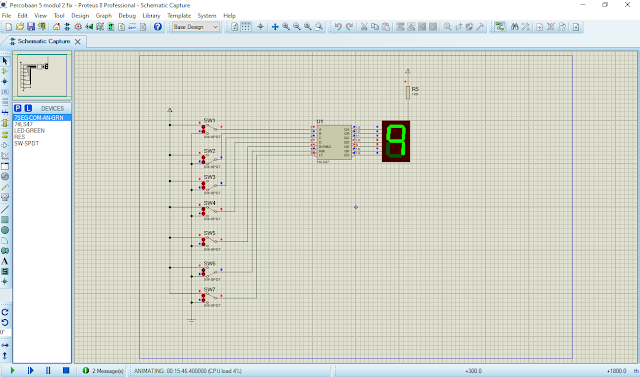The height and width of the screenshot is (377, 640).
Task: Select the 2D text tool (A)
Action: 5,261
